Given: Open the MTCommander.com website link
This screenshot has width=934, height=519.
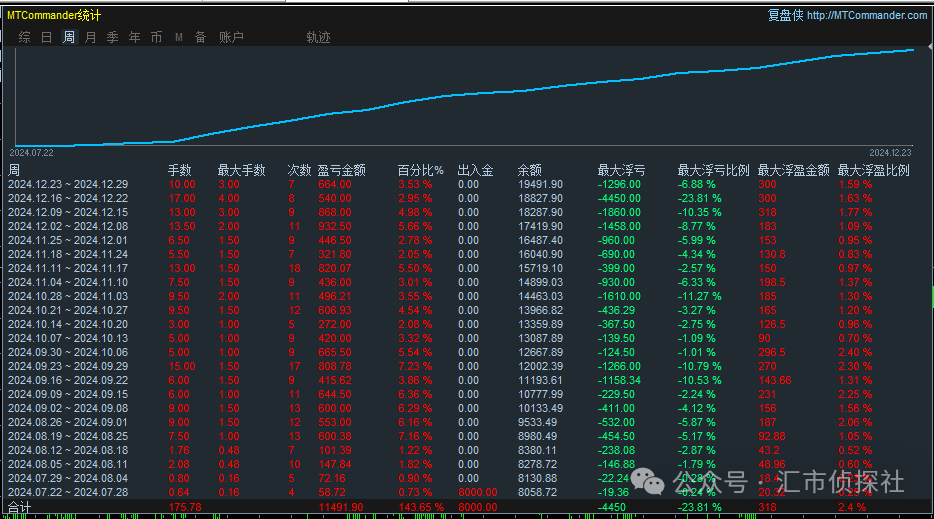Looking at the screenshot, I should pyautogui.click(x=867, y=15).
